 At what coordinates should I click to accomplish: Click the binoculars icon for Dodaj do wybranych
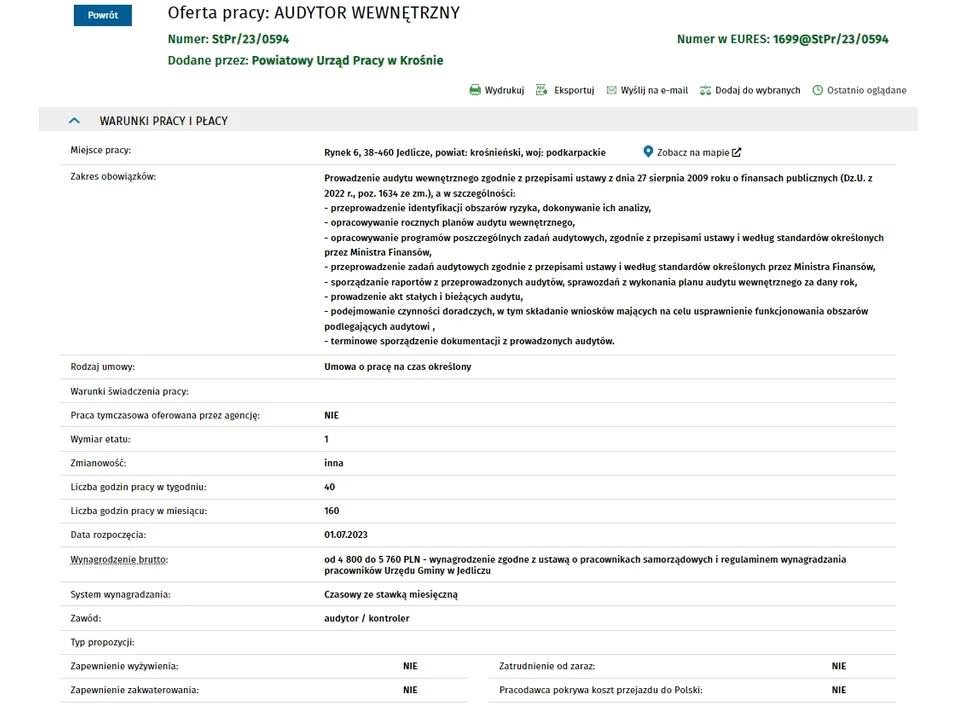tap(705, 90)
